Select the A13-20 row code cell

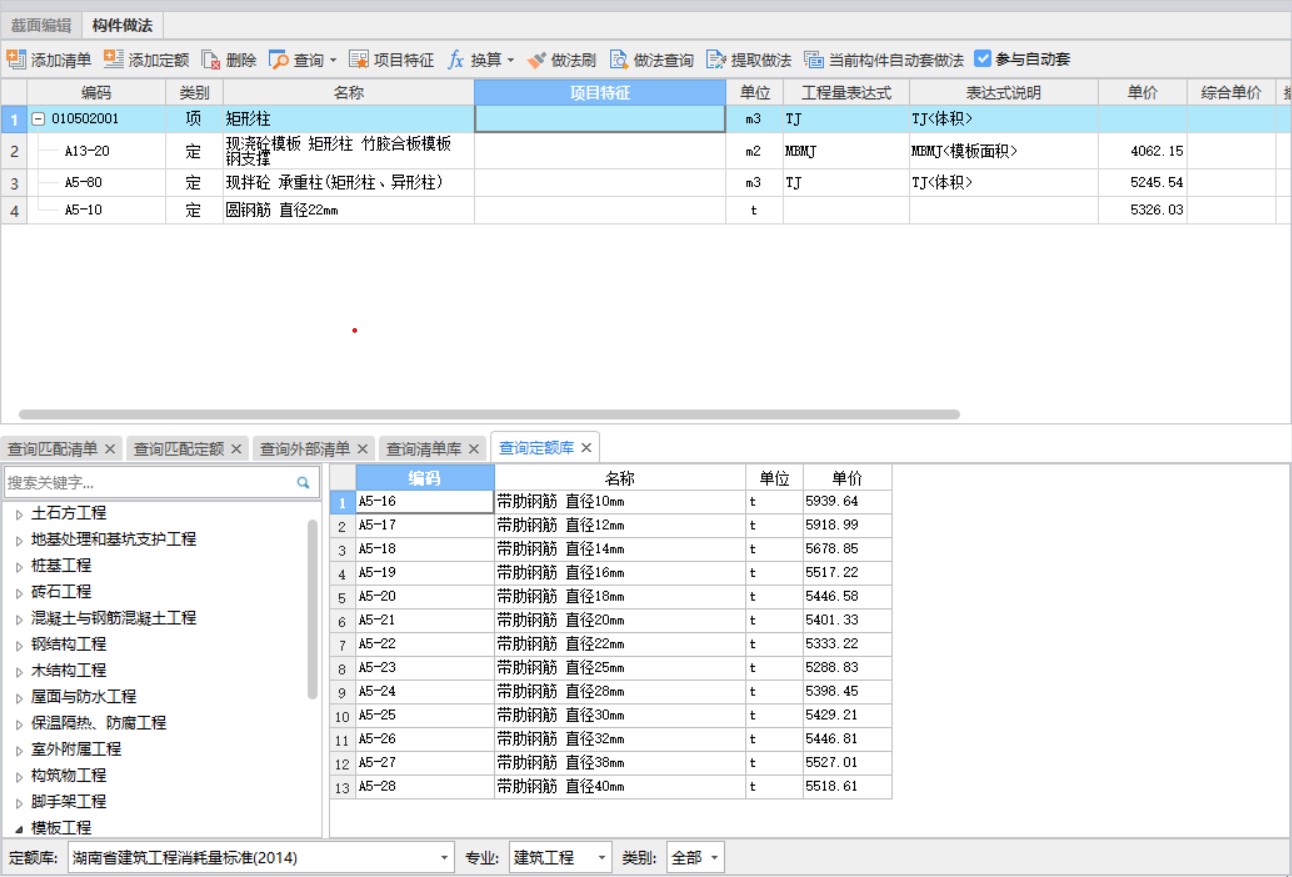click(x=96, y=151)
